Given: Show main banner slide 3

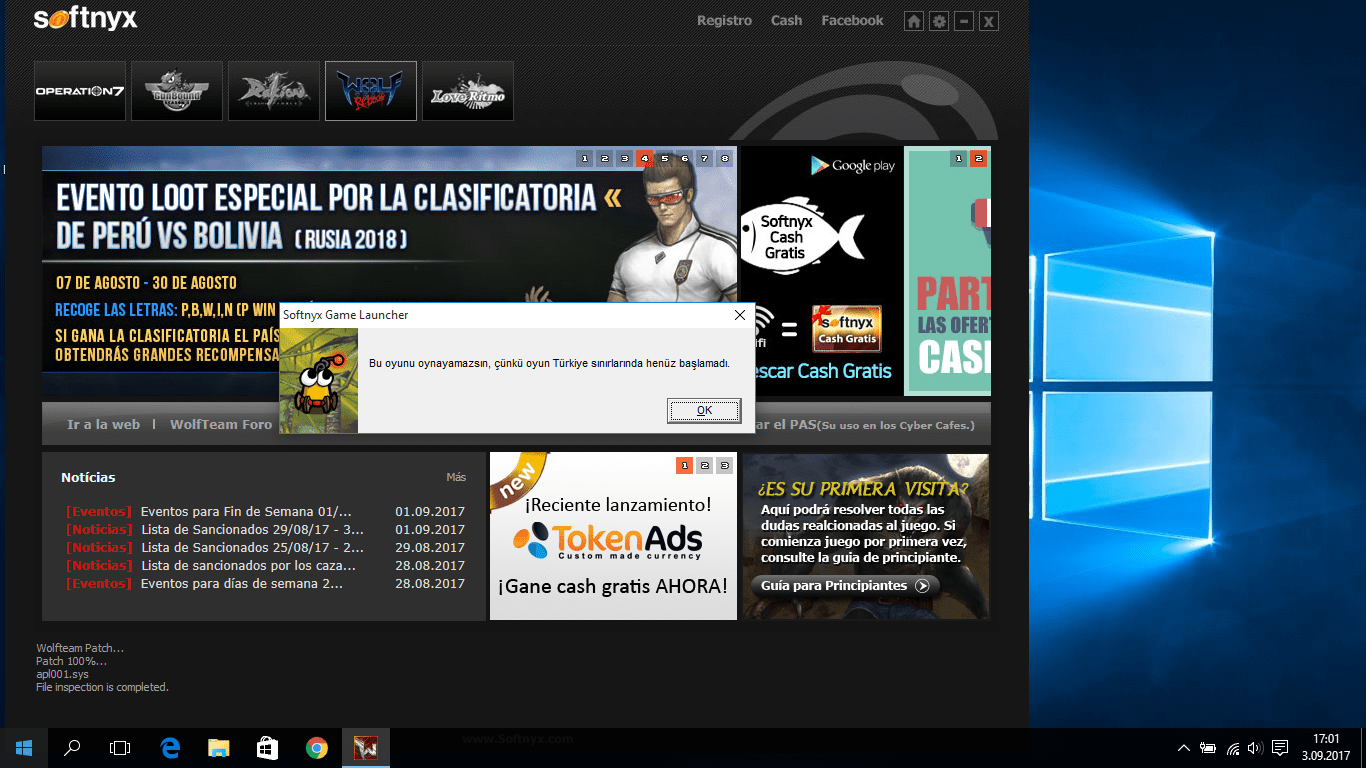Looking at the screenshot, I should click(x=624, y=158).
